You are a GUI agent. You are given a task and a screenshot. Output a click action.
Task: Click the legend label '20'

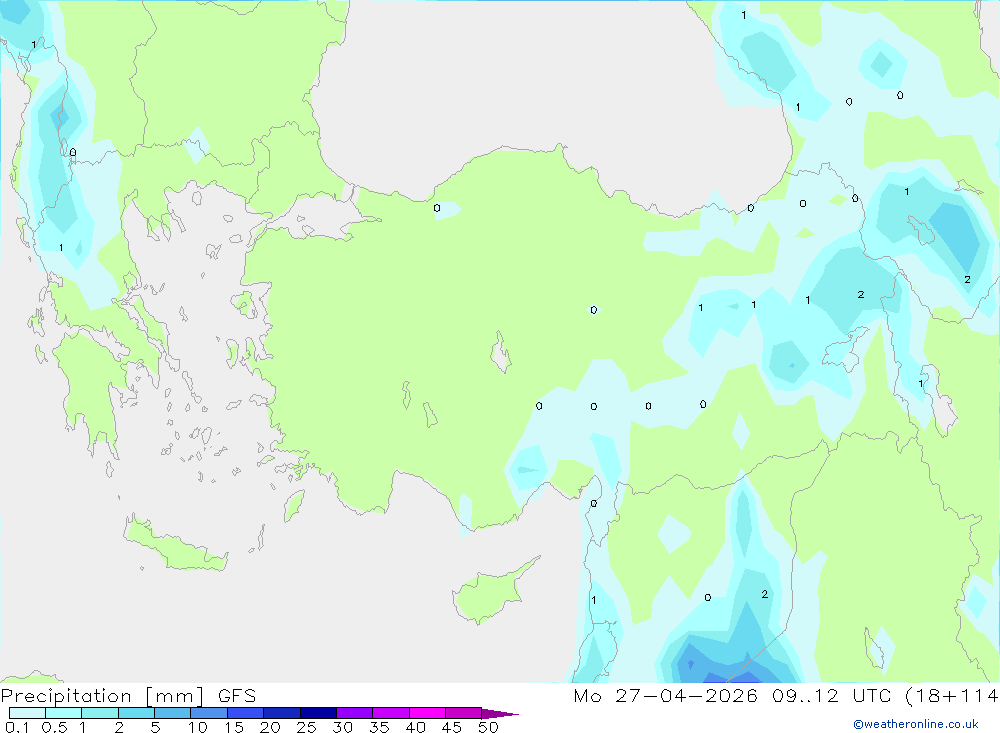(x=270, y=727)
